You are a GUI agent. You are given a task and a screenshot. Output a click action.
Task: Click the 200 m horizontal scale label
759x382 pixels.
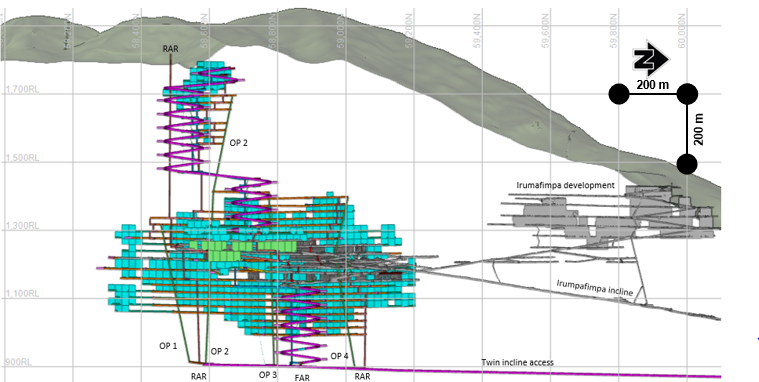tap(652, 85)
